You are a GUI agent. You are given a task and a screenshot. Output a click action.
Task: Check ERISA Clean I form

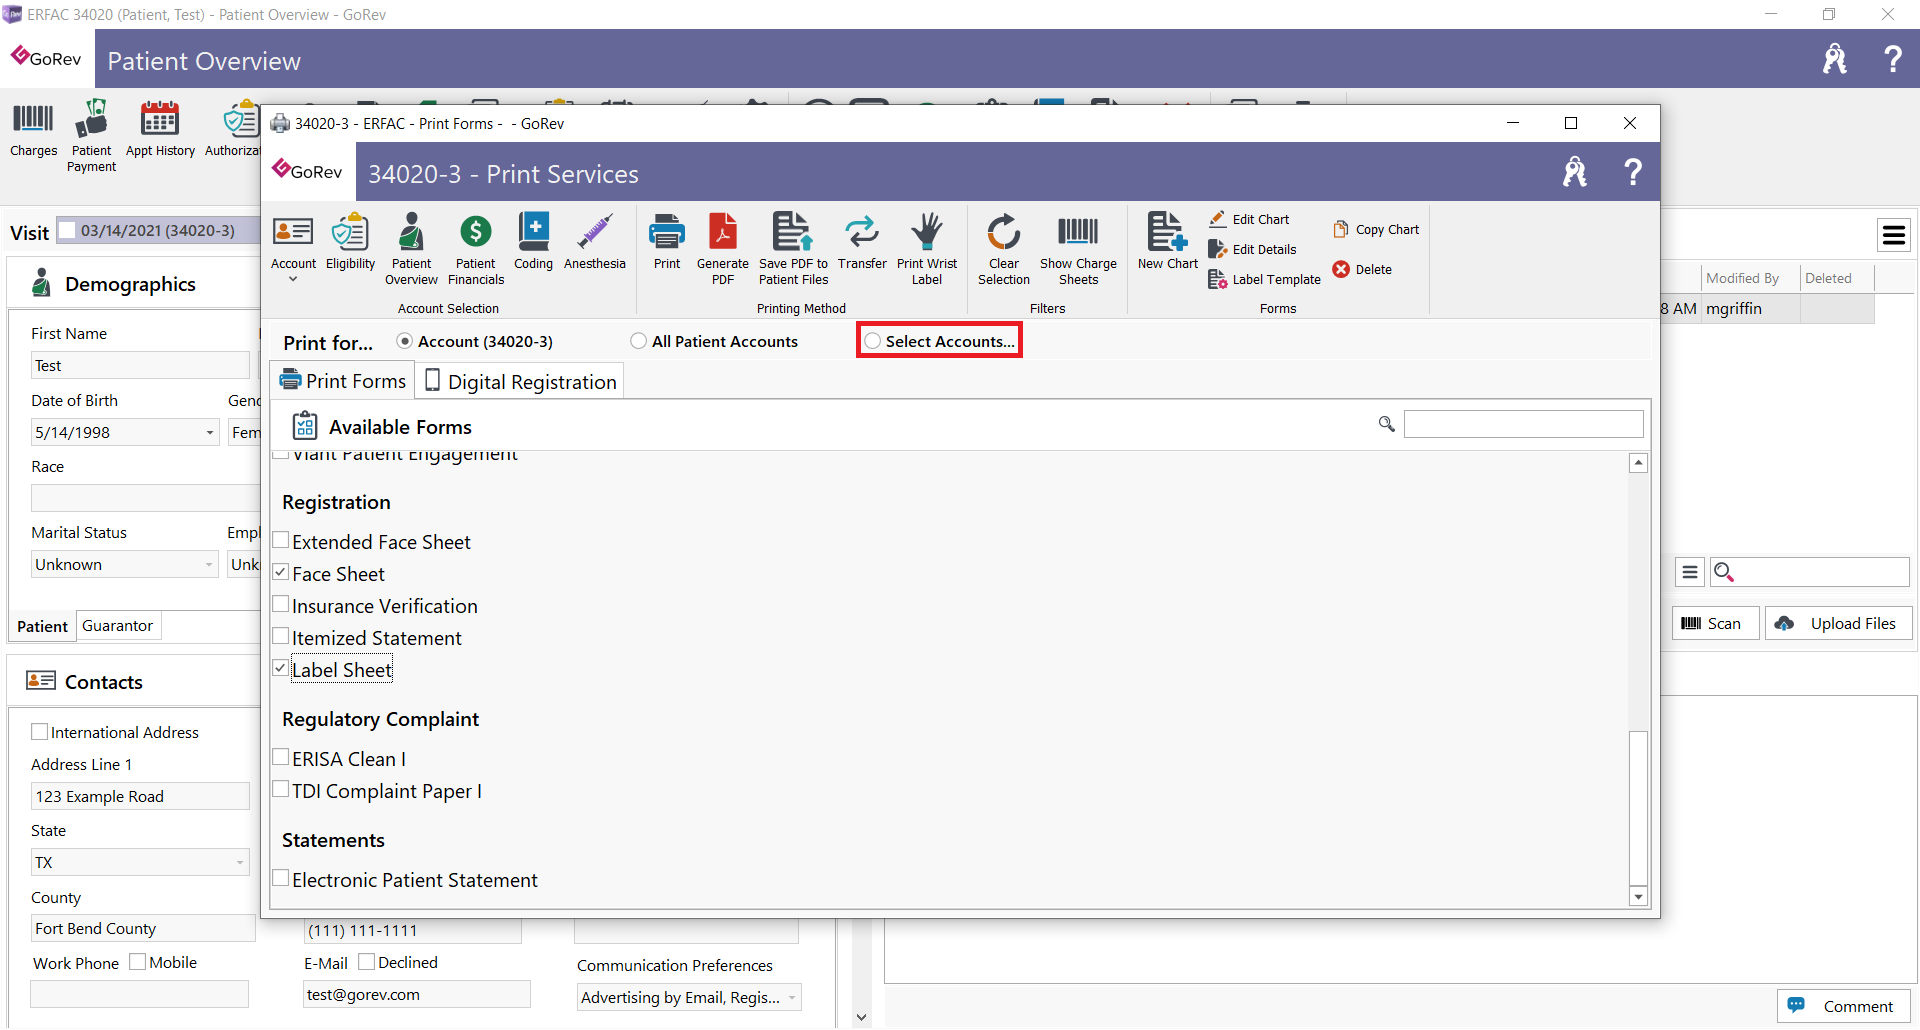tap(281, 758)
